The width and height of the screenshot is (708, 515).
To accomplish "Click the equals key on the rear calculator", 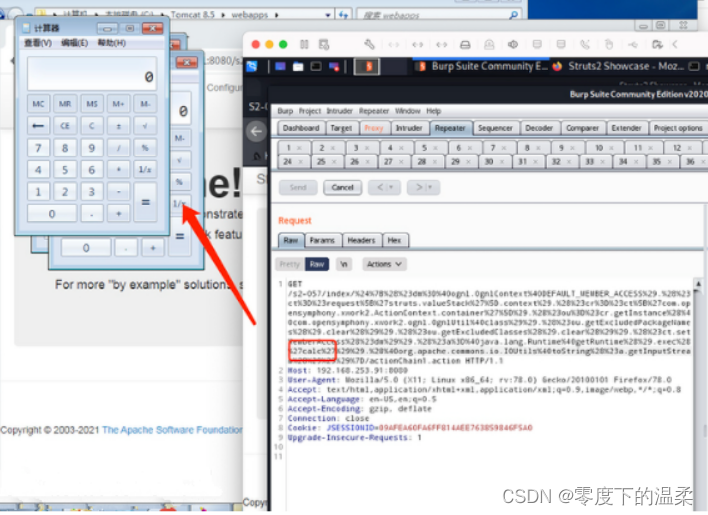I will point(180,236).
